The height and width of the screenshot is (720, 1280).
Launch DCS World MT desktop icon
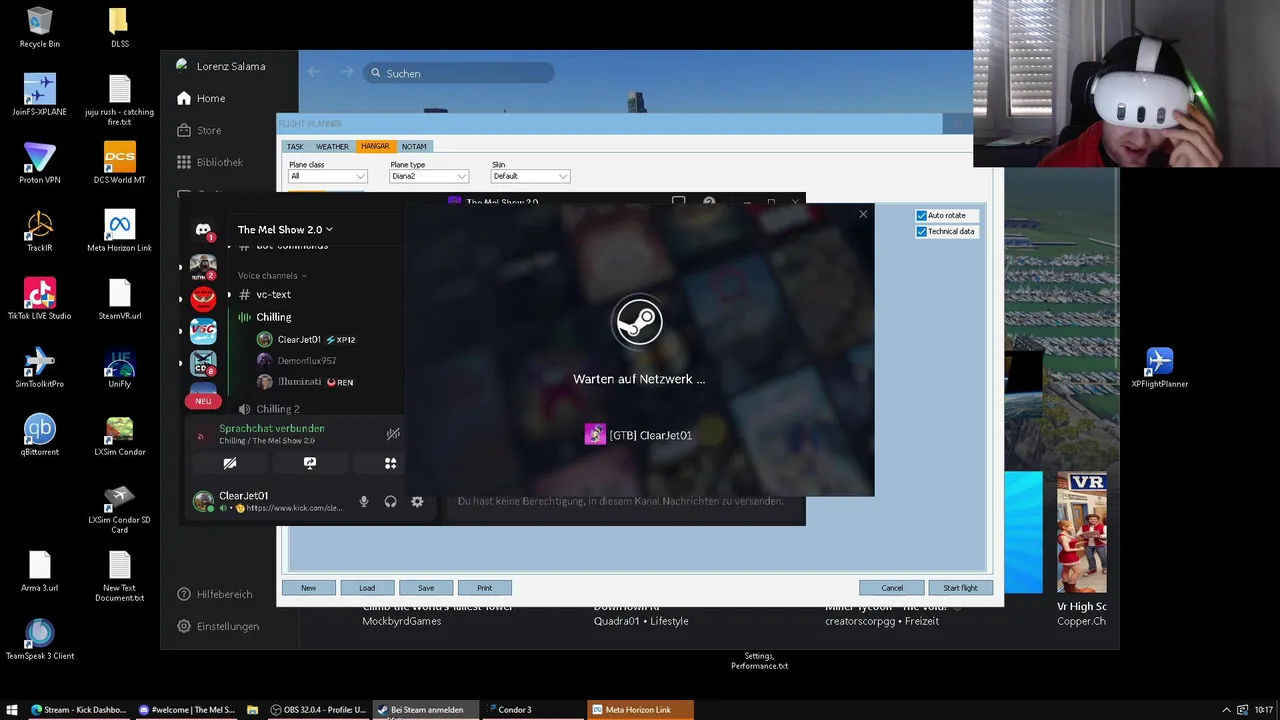tap(119, 163)
